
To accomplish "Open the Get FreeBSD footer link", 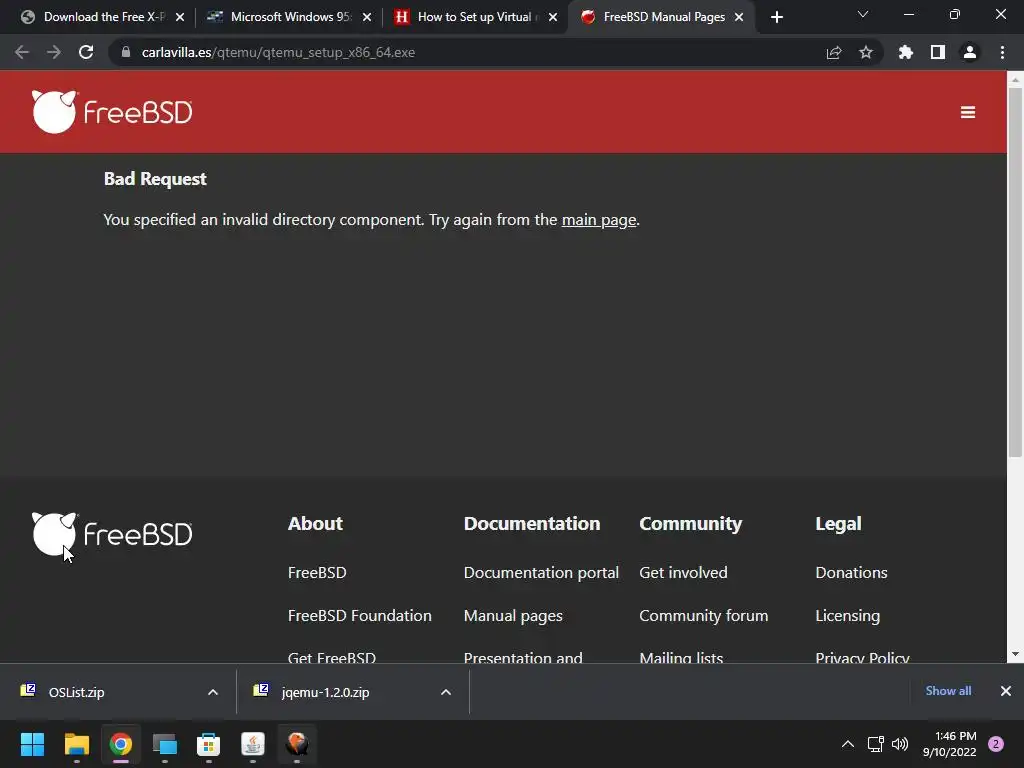I will click(332, 657).
